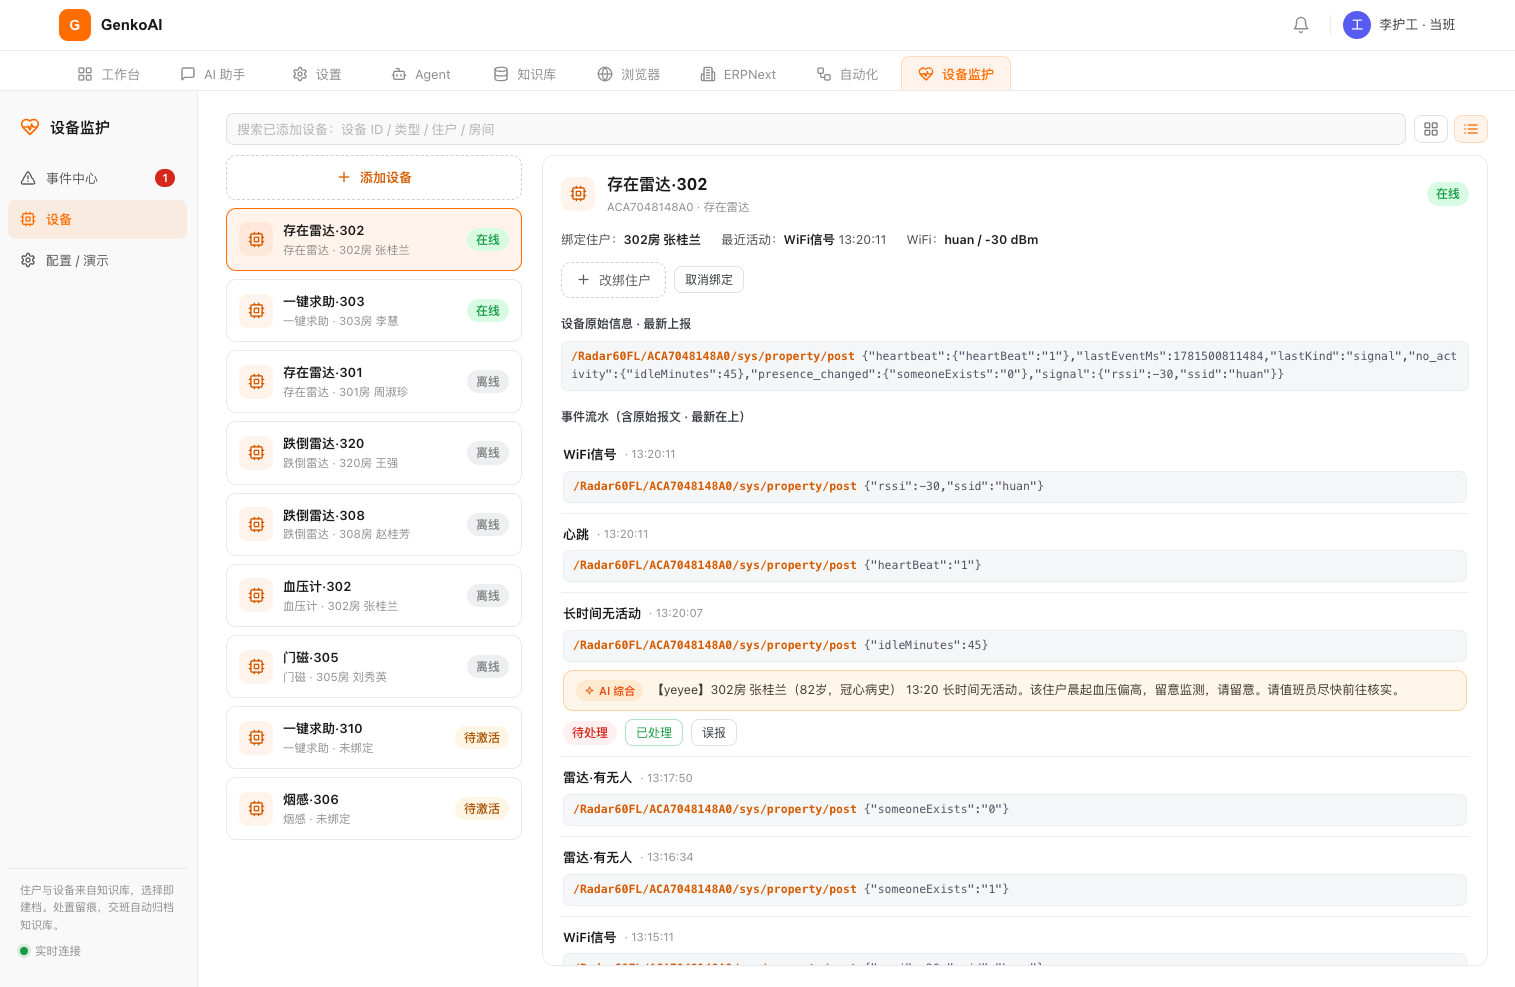Click the 待激活 badge on 一键求助·310
Viewport: 1515px width, 987px height.
(x=482, y=738)
